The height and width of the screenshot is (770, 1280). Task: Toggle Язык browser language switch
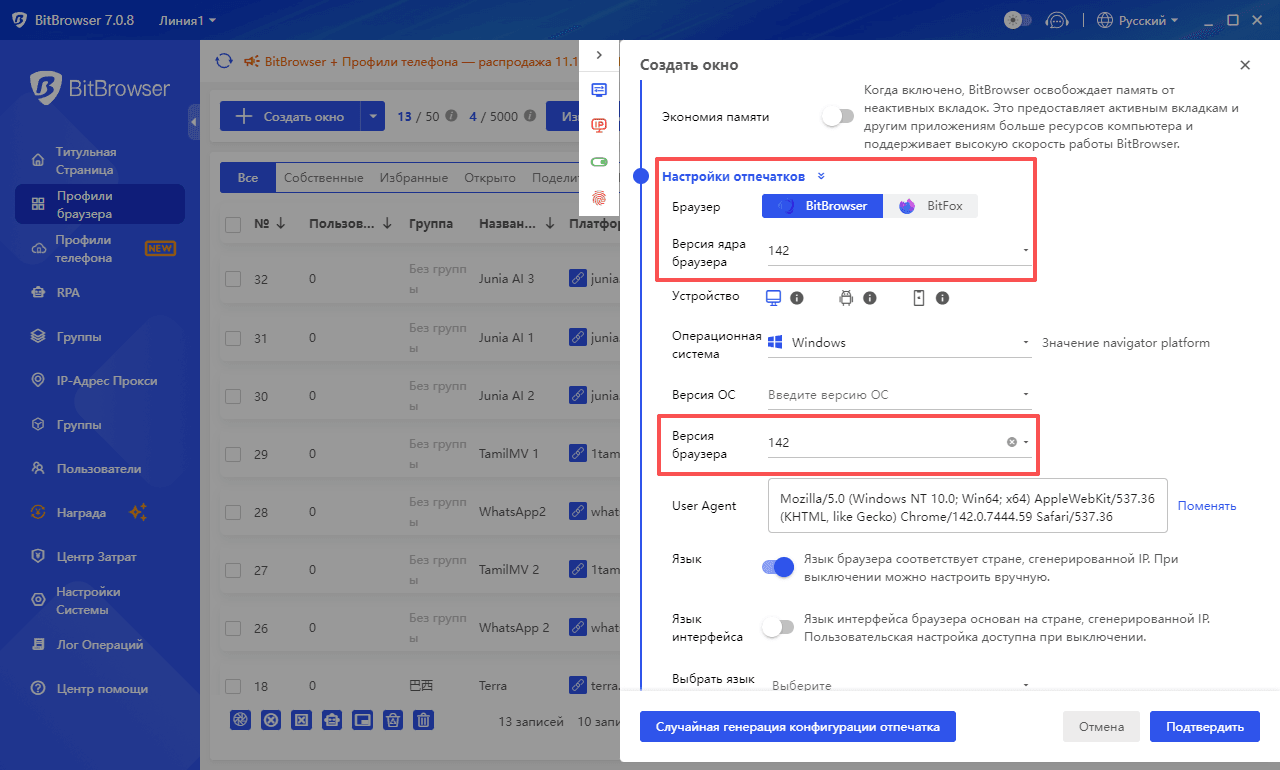[778, 567]
